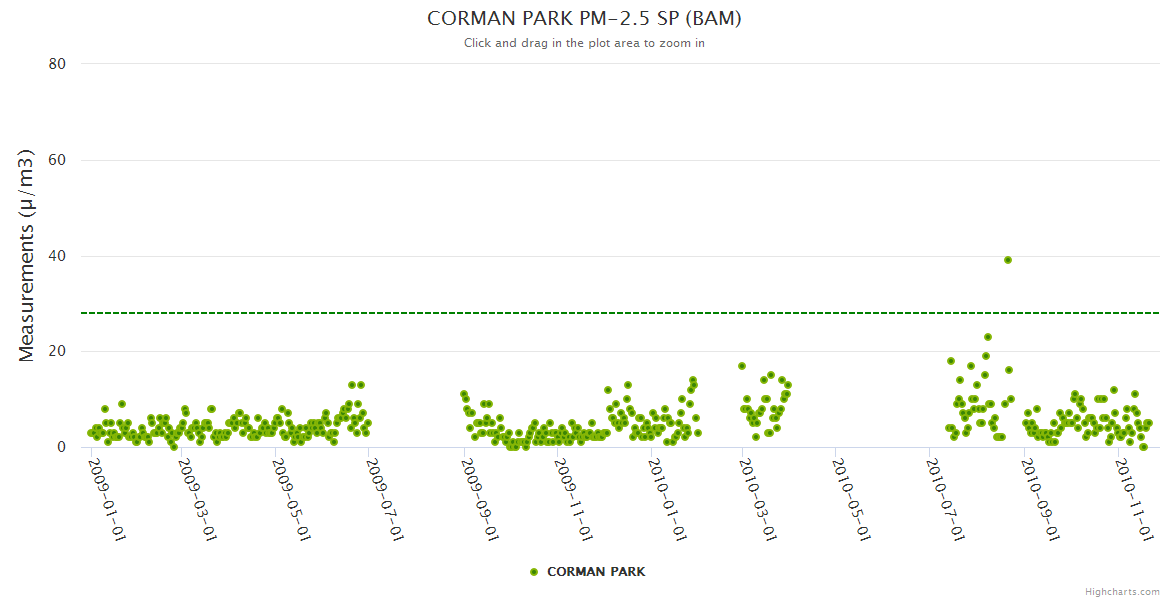Viewport: 1170px width, 600px height.
Task: Click the isolated data point at 17 near 2010-03-01
Action: click(742, 366)
